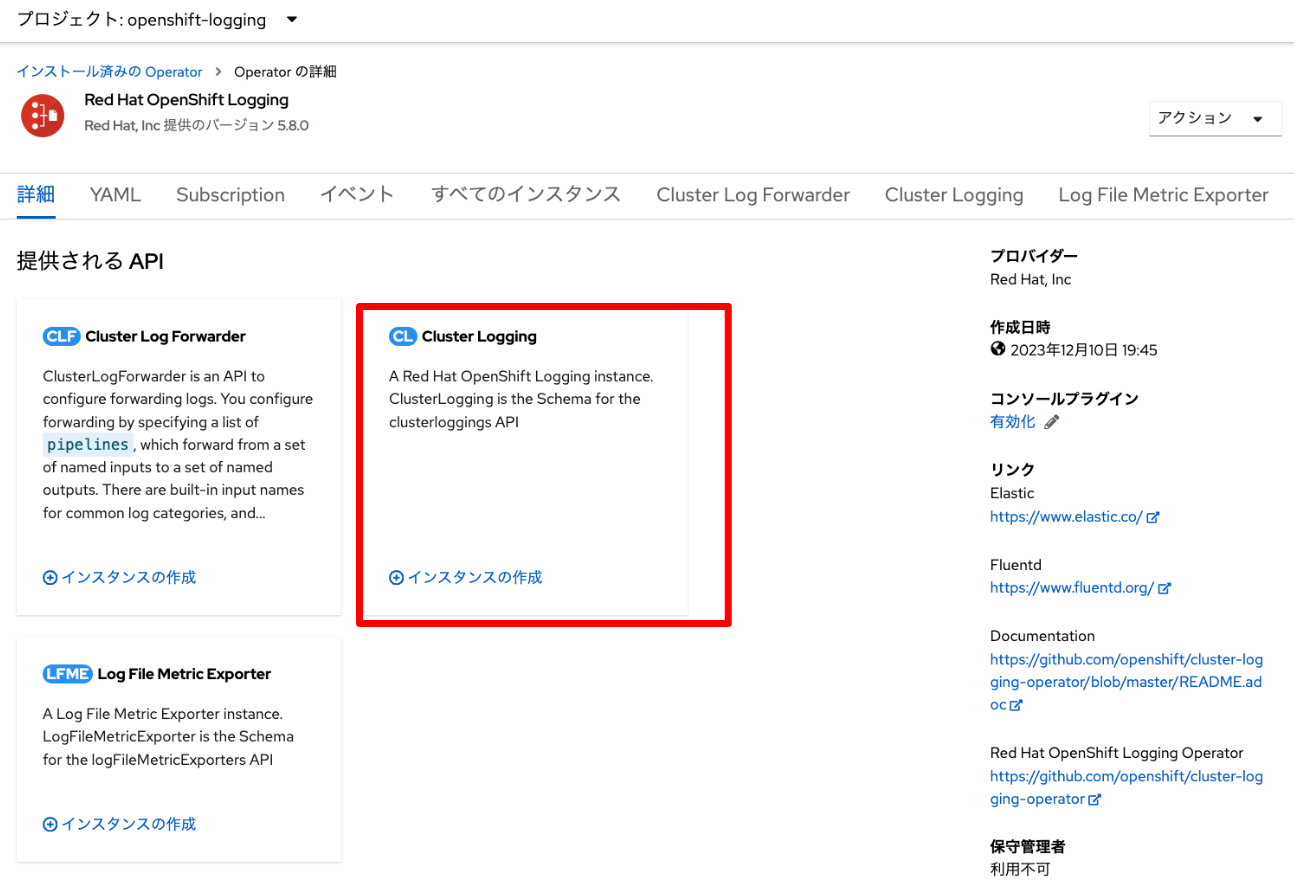Screen dimensions: 1305x887
Task: Open the Log File Metric Exporter tab
Action: [x=1163, y=195]
